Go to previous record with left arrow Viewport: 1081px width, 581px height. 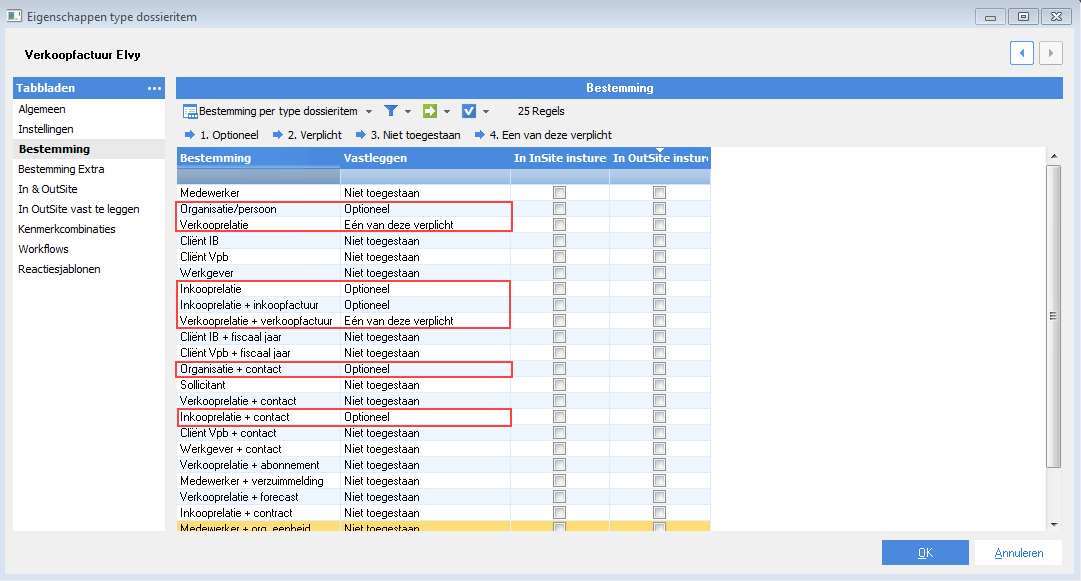[1022, 54]
